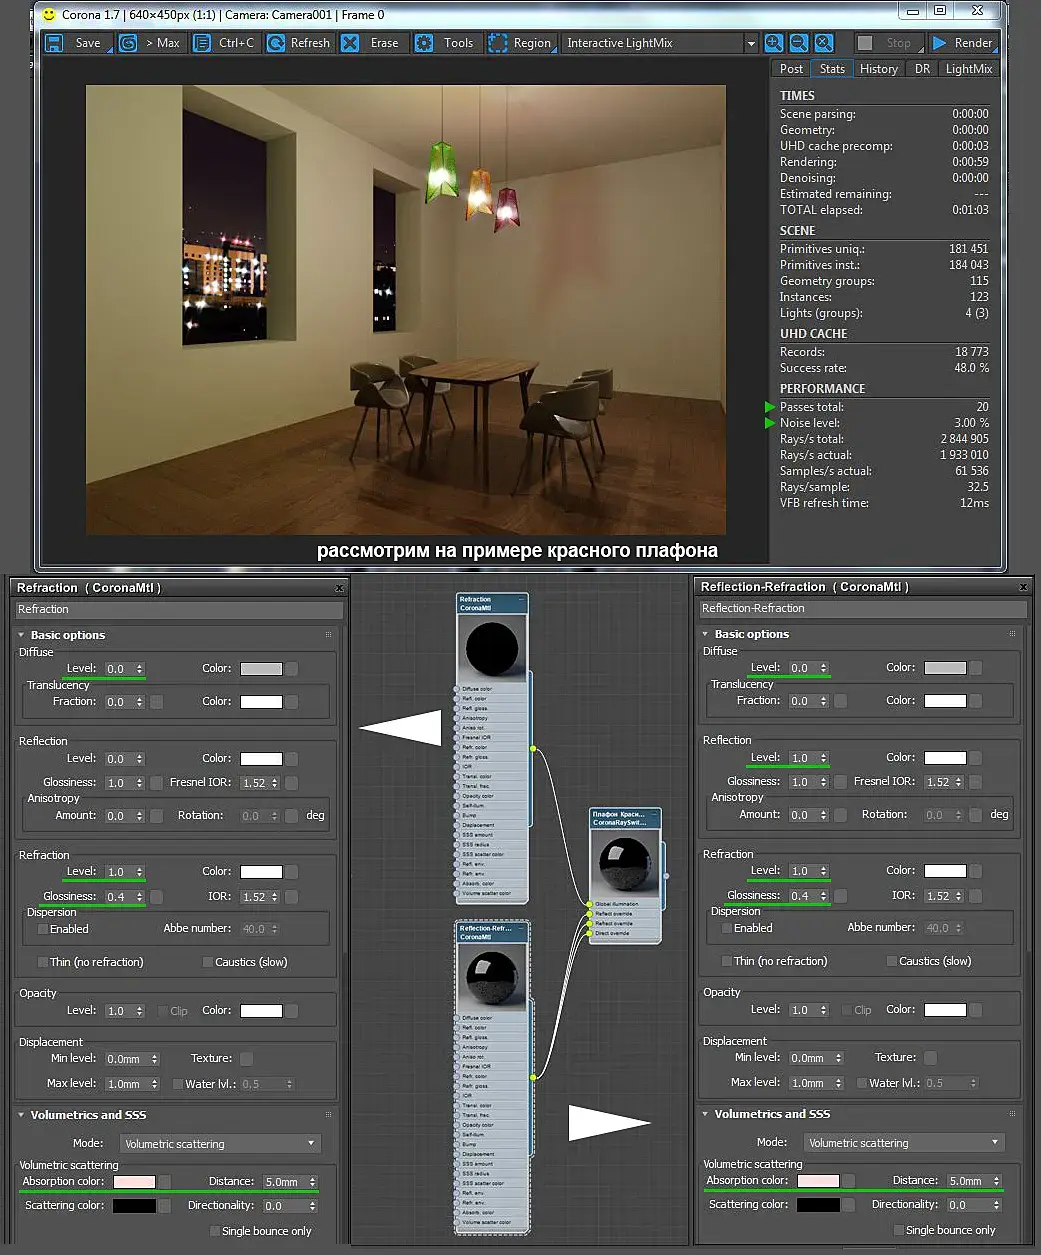
Task: Pick the Absorption color swatch in the Refraction panel
Action: click(134, 1182)
